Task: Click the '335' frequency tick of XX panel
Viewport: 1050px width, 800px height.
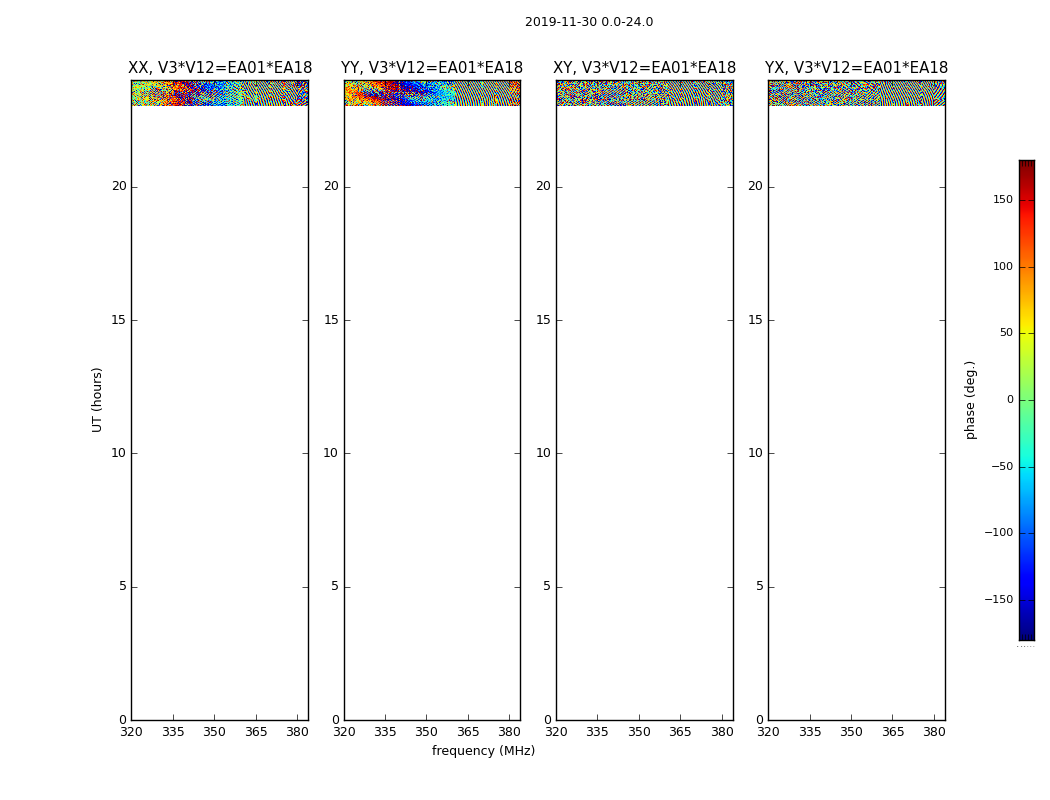Action: tap(173, 732)
